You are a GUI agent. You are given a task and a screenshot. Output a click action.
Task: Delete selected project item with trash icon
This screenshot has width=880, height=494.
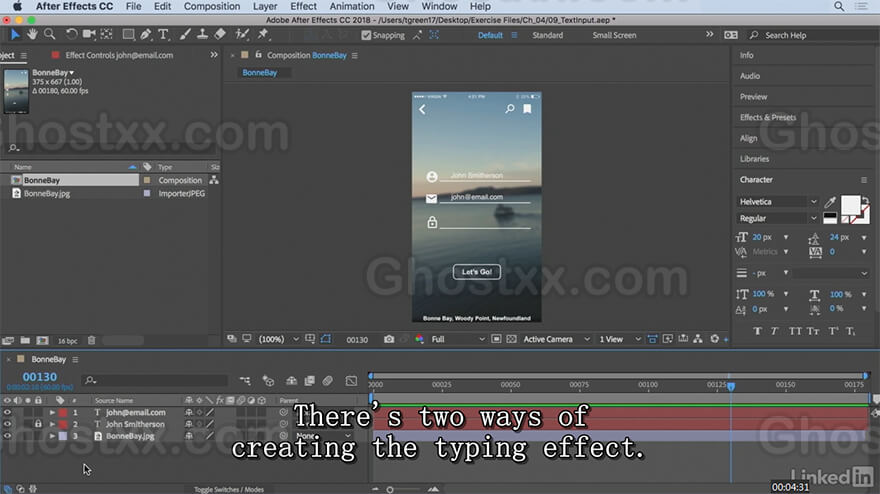pyautogui.click(x=91, y=340)
